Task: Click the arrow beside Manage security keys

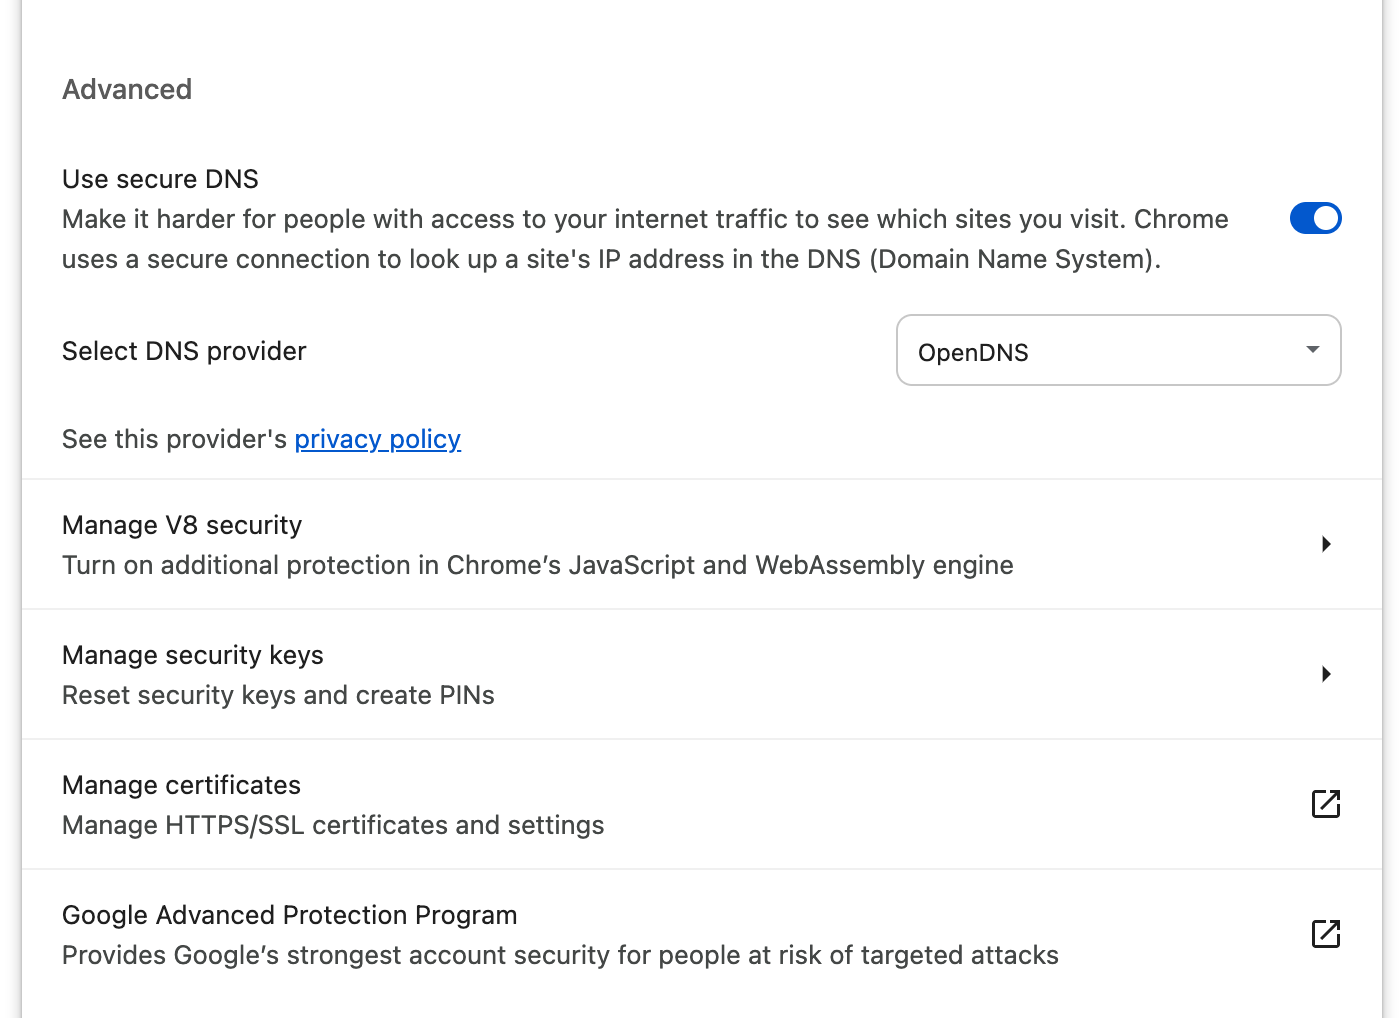Action: tap(1326, 674)
